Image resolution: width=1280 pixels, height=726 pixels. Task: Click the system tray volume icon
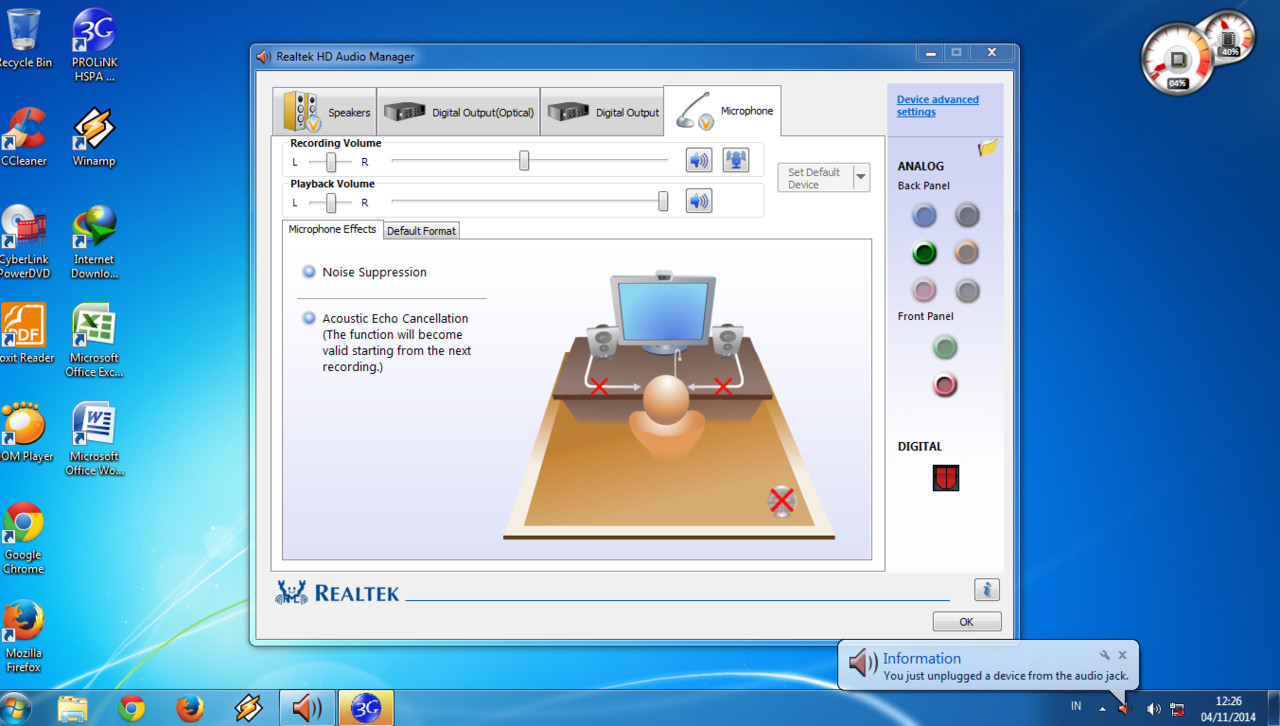(1153, 708)
